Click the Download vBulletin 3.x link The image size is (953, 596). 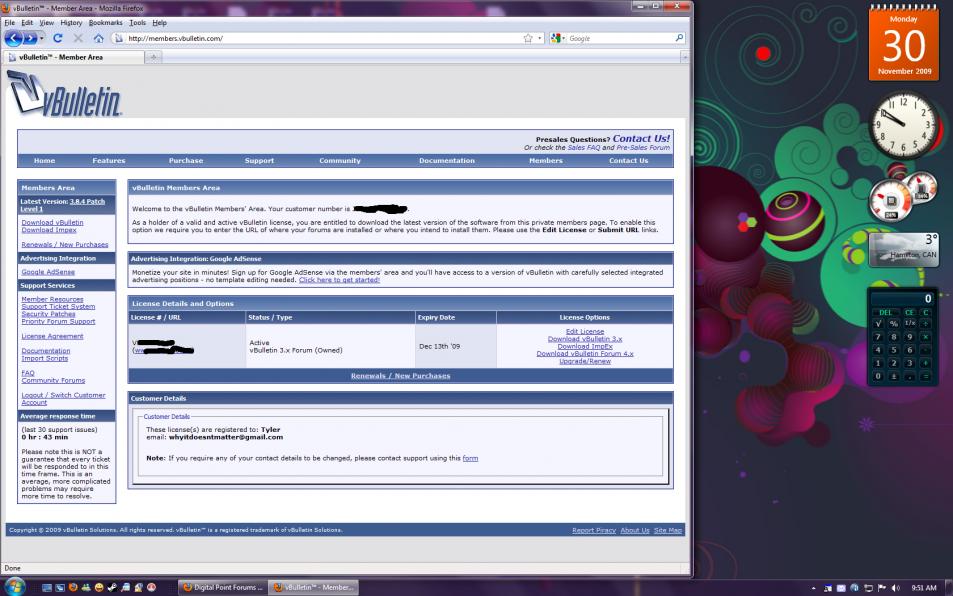pos(584,339)
